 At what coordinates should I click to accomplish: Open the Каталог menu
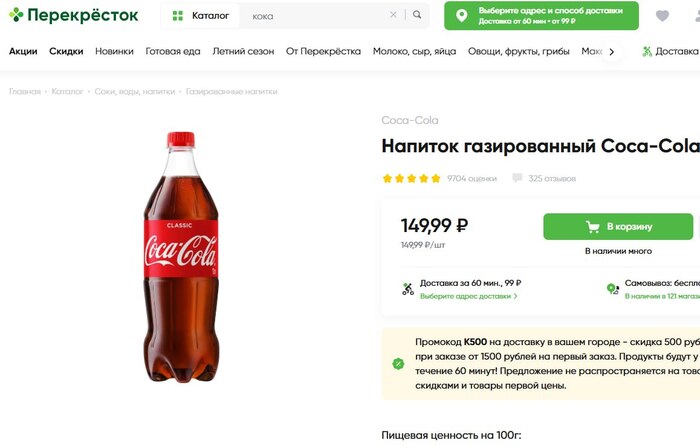point(201,16)
